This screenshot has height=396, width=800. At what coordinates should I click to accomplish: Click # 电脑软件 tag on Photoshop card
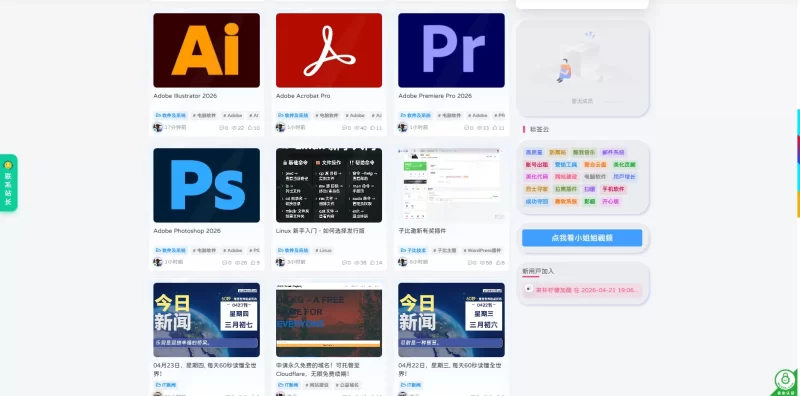point(205,251)
